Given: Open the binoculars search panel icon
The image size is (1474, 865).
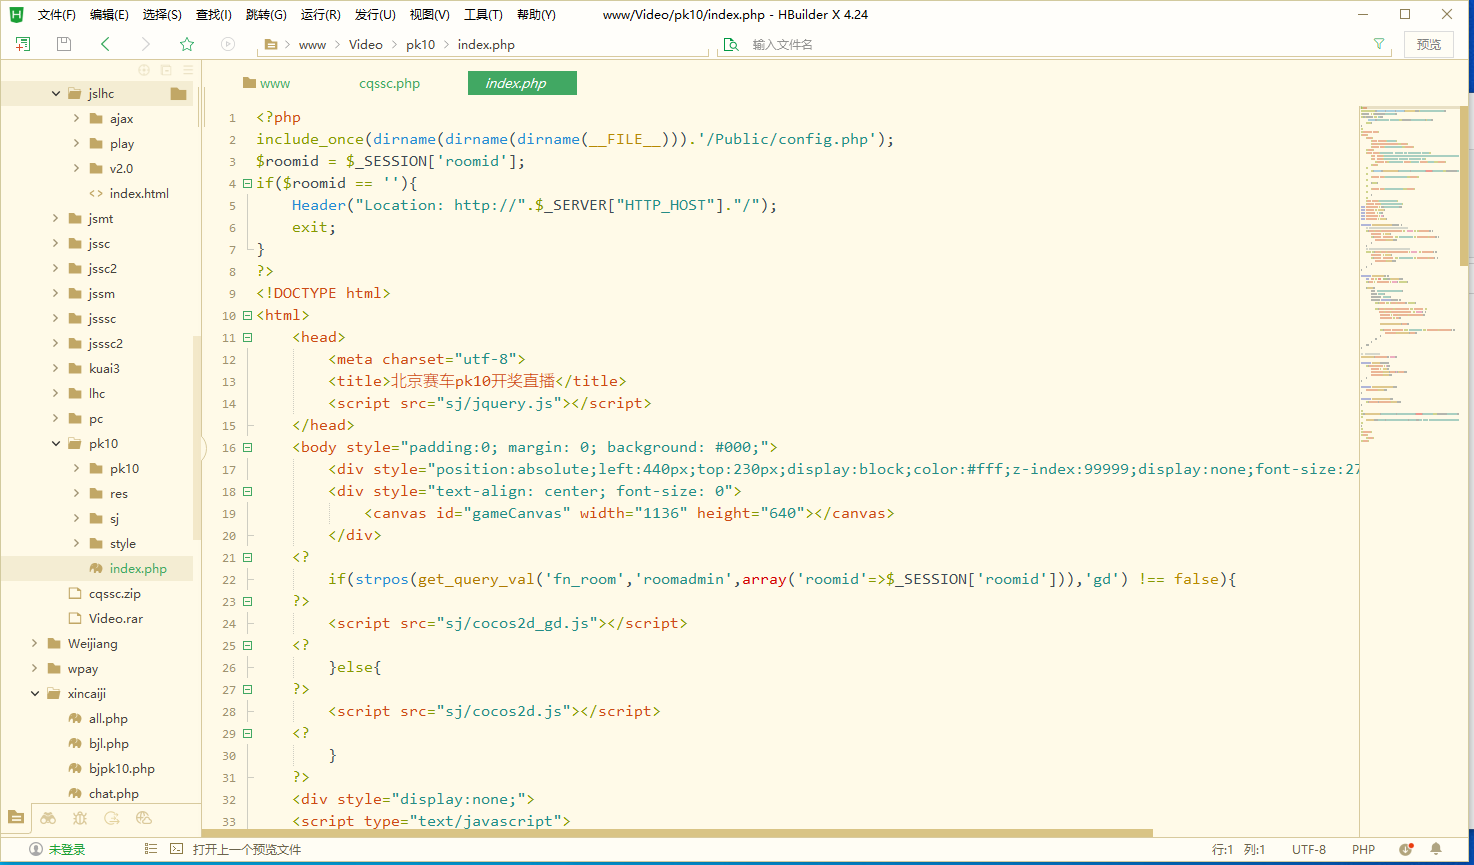Looking at the screenshot, I should [48, 818].
